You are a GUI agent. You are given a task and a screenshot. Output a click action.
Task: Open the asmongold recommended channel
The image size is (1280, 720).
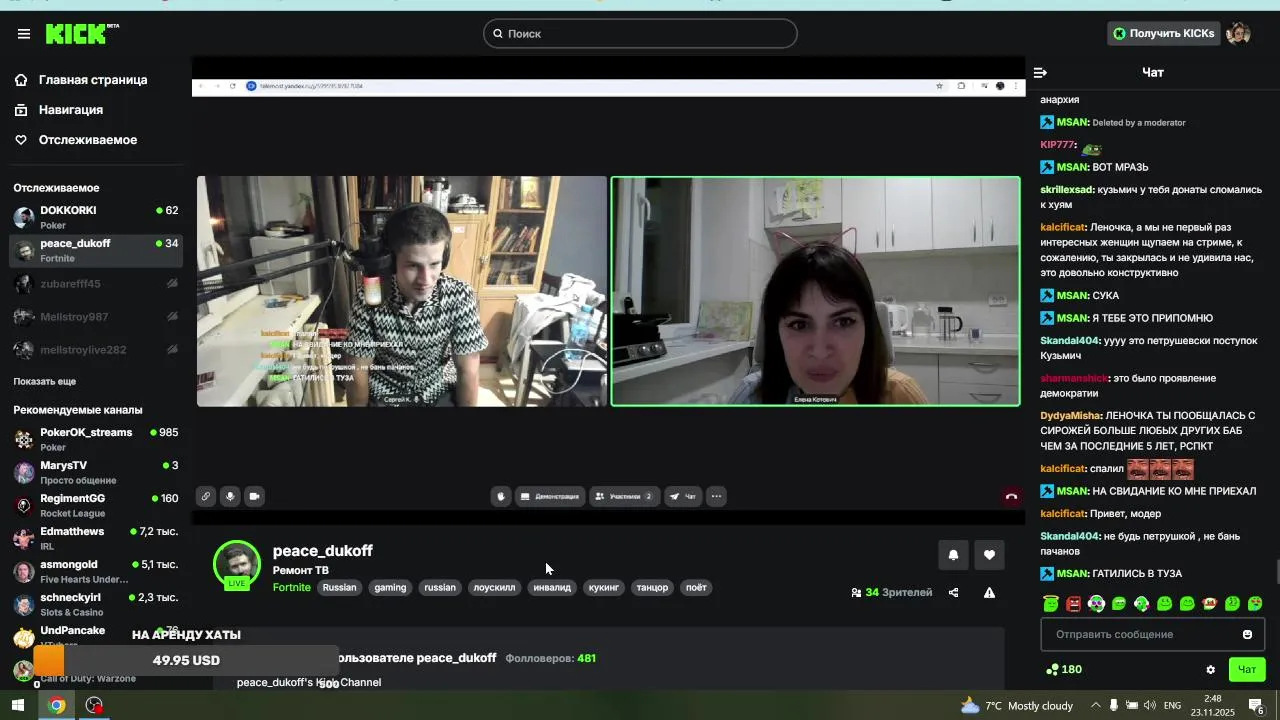[96, 571]
